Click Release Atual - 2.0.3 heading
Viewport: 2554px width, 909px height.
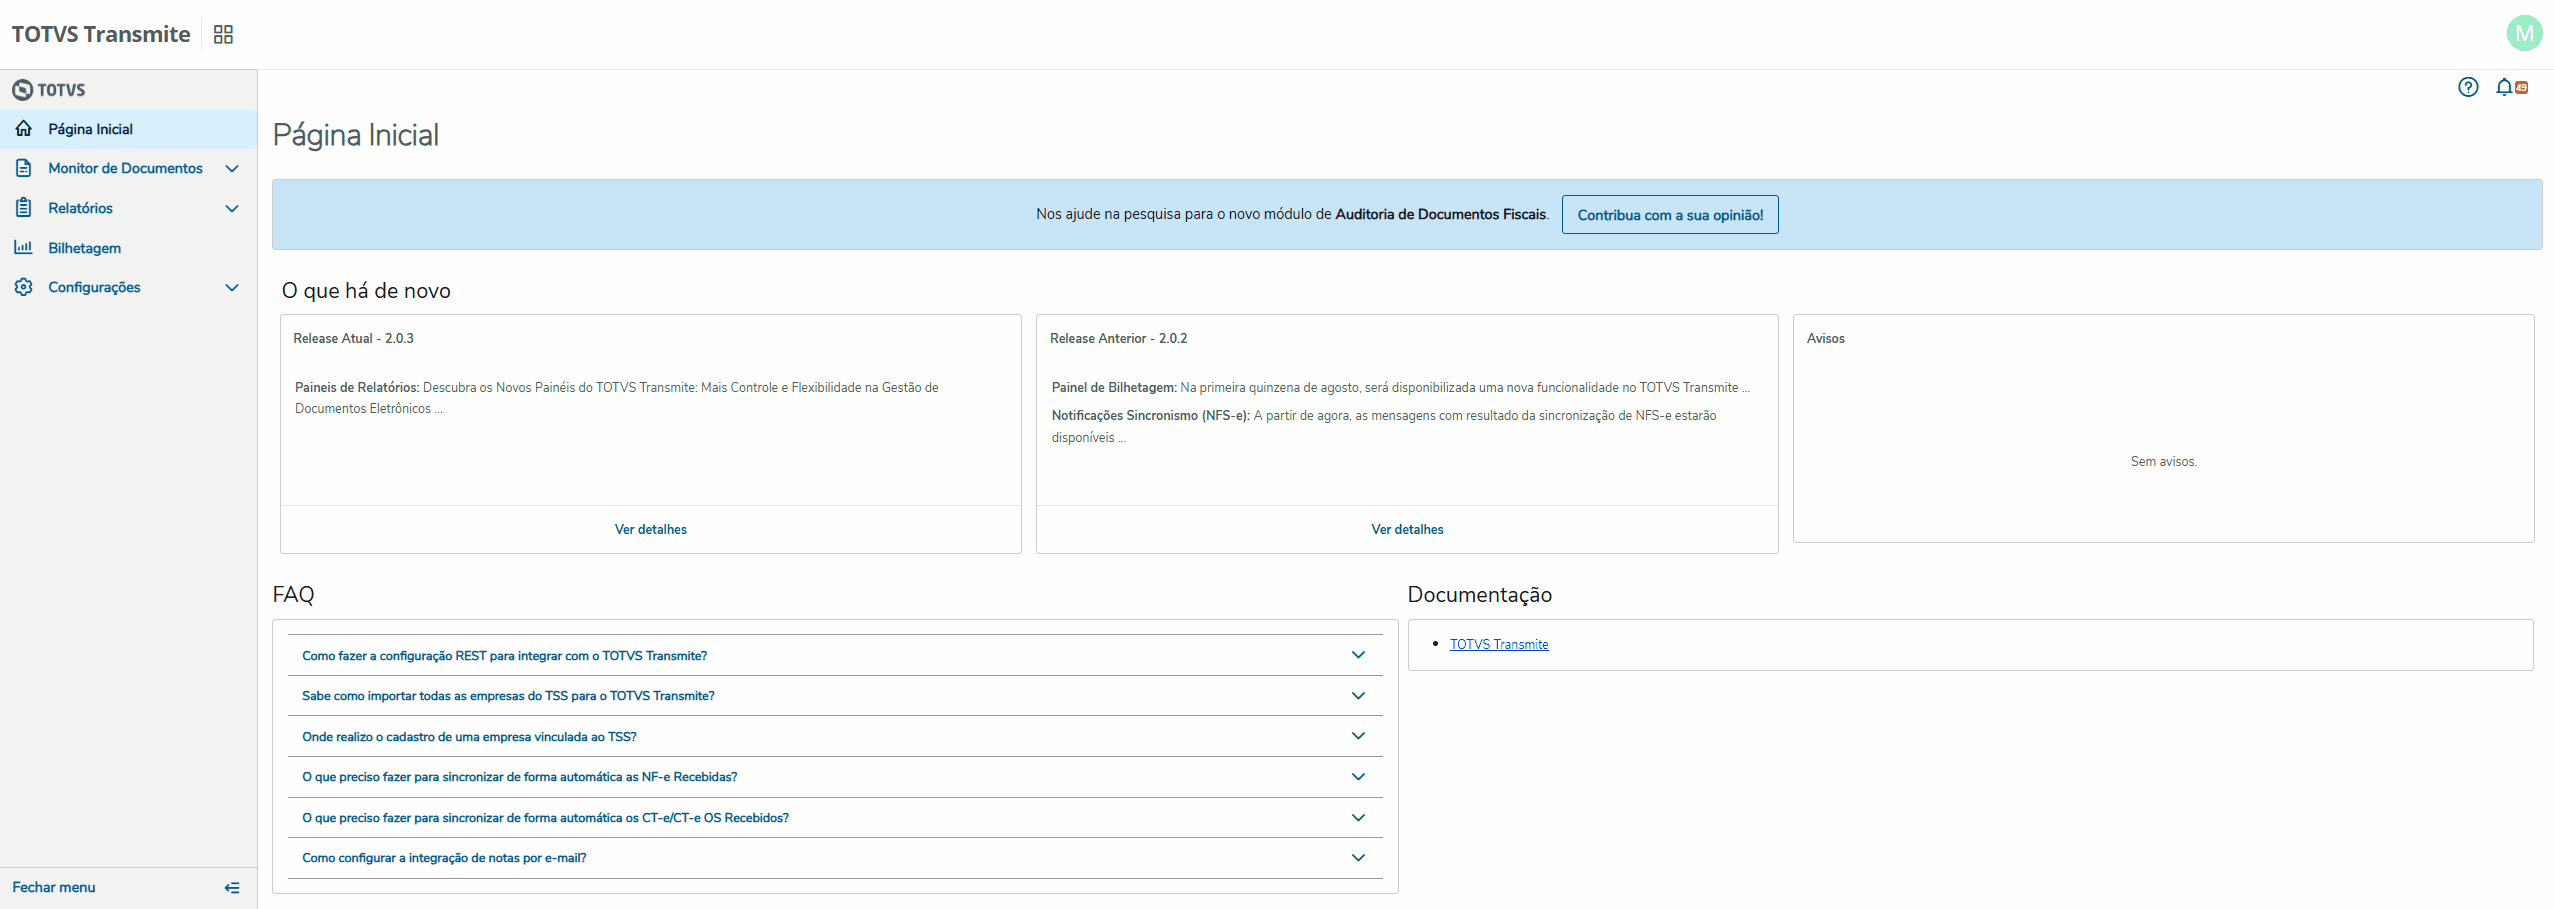353,338
